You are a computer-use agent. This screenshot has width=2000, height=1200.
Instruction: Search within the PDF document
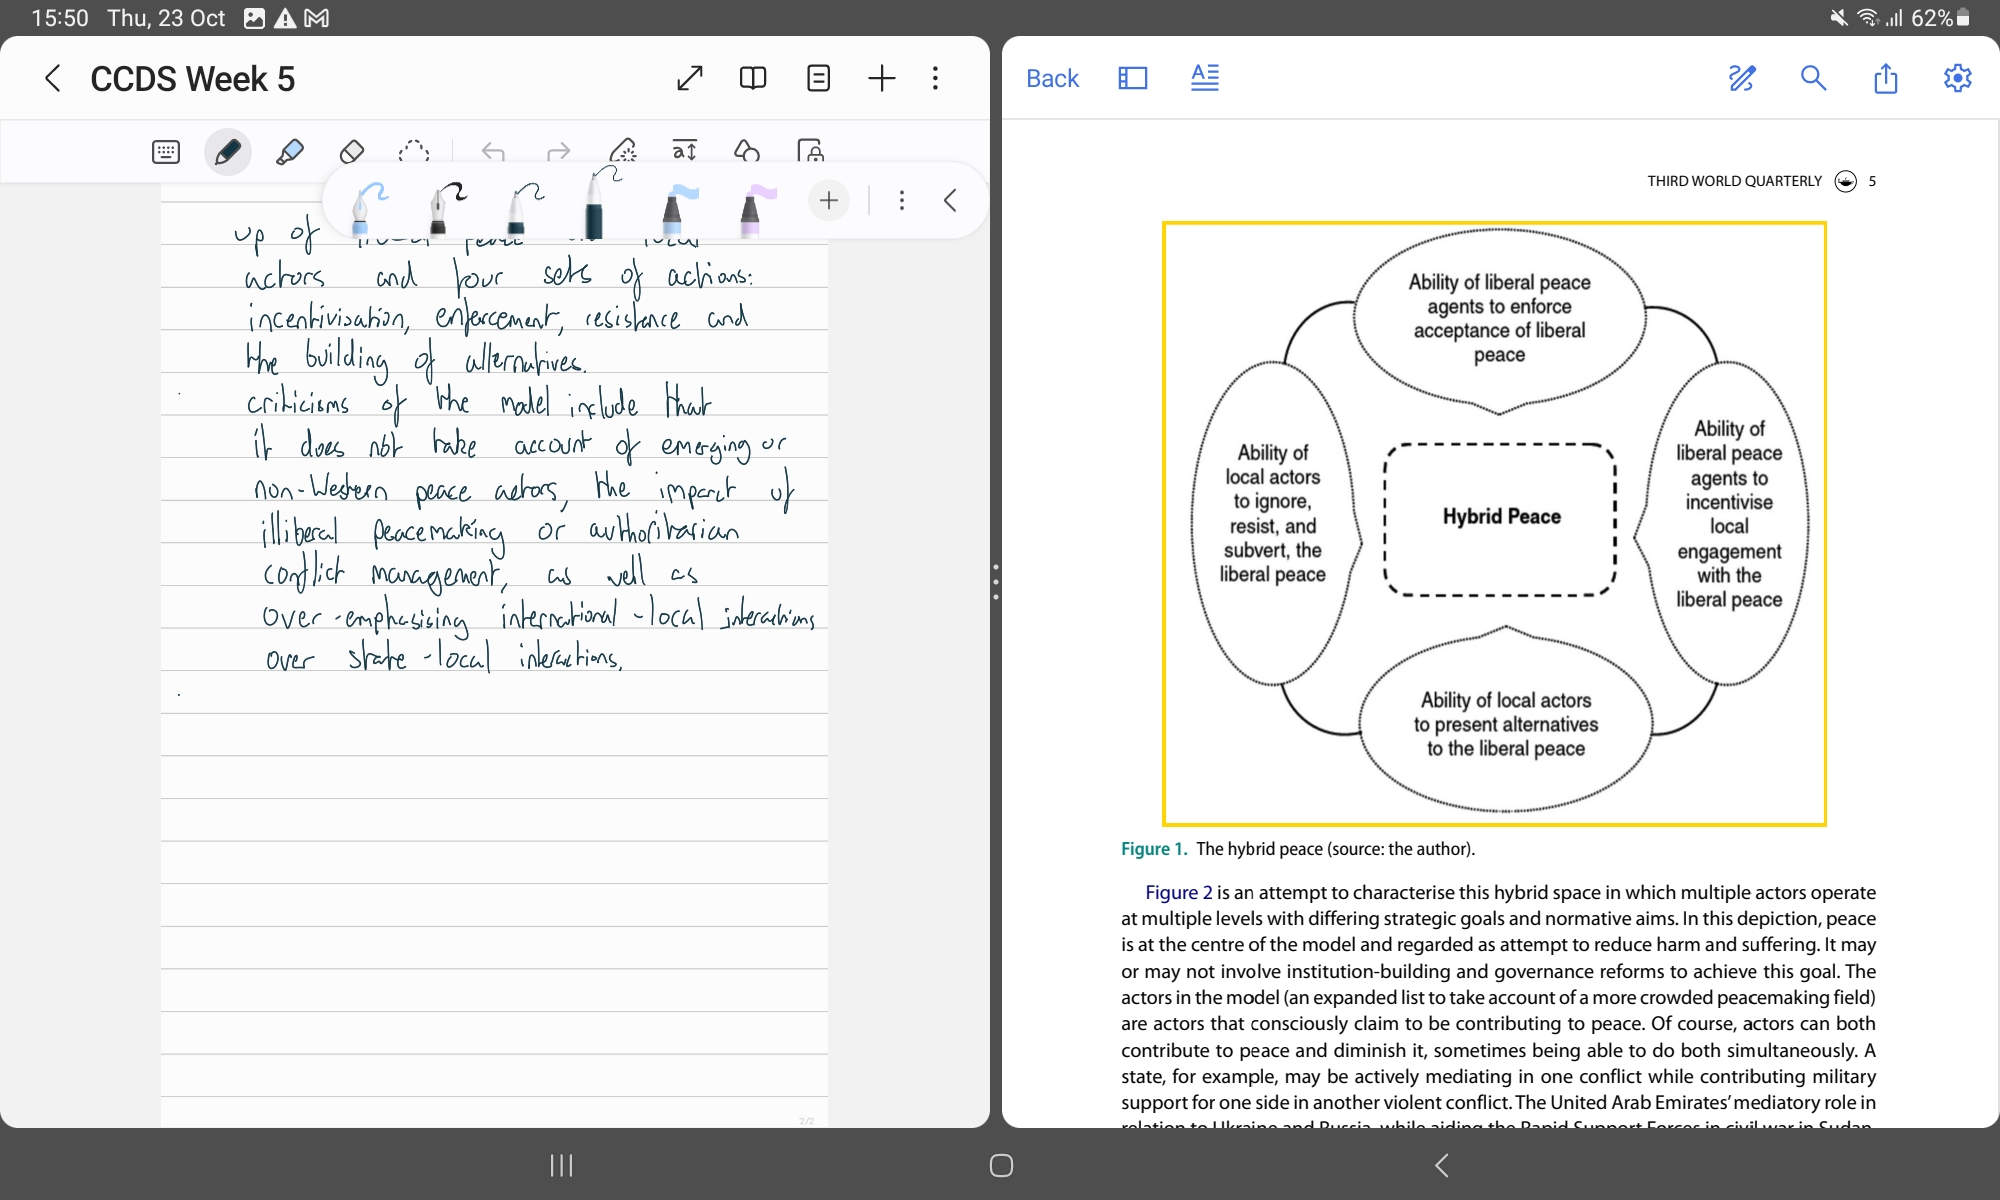click(x=1813, y=78)
